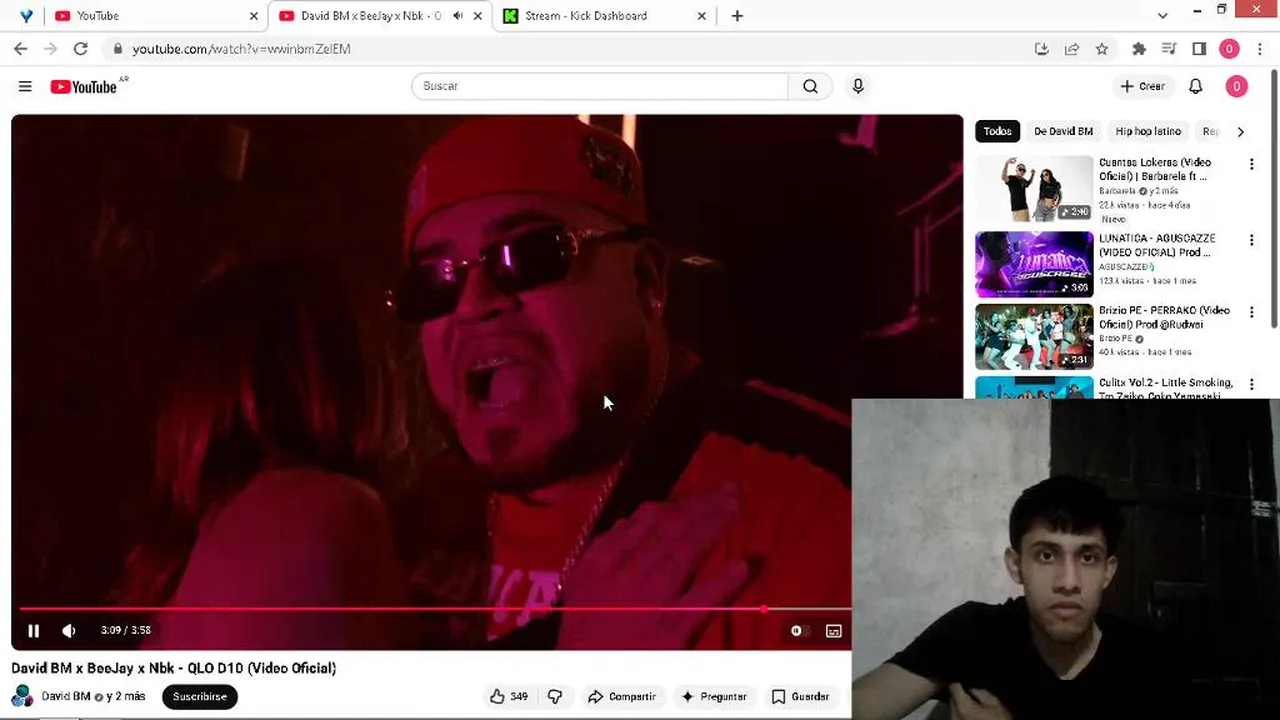This screenshot has width=1280, height=720.
Task: Pause the video playback
Action: (33, 631)
